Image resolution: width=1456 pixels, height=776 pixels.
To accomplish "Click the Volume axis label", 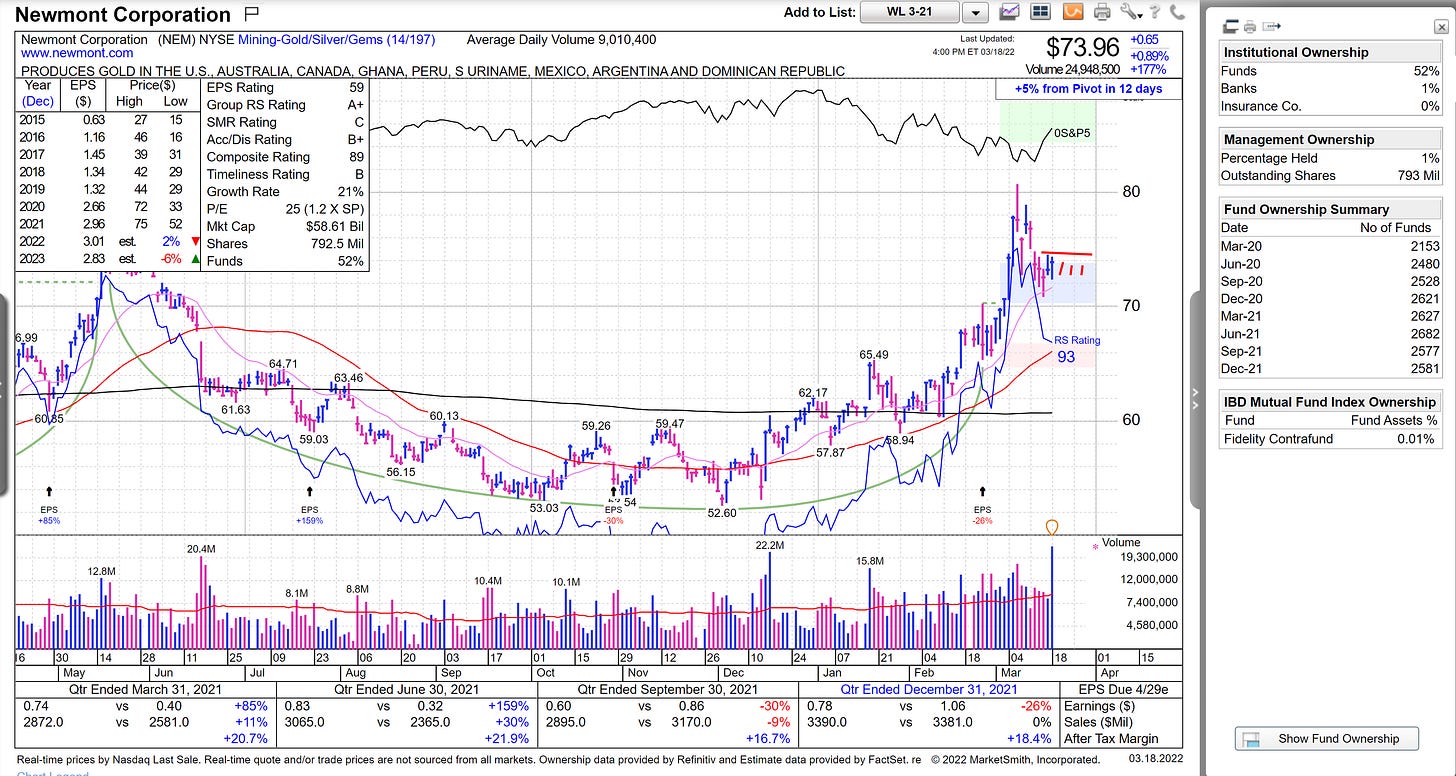I will pos(1121,543).
